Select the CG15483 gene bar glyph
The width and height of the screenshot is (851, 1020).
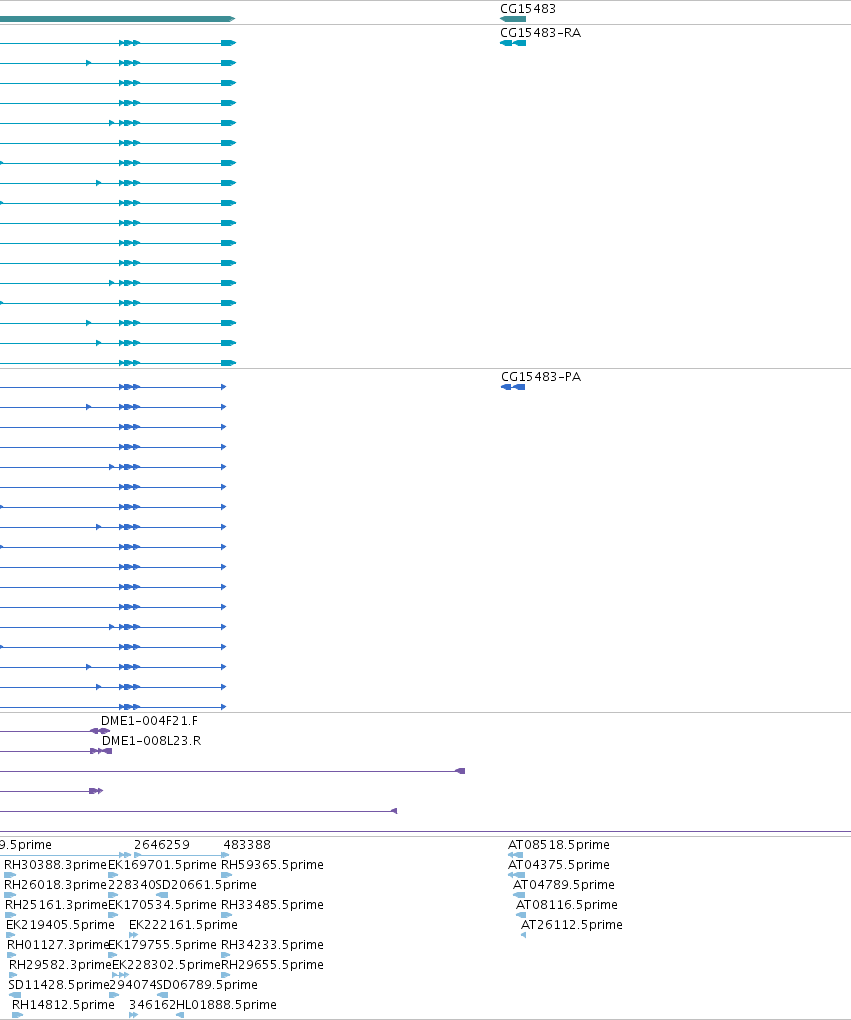[513, 19]
